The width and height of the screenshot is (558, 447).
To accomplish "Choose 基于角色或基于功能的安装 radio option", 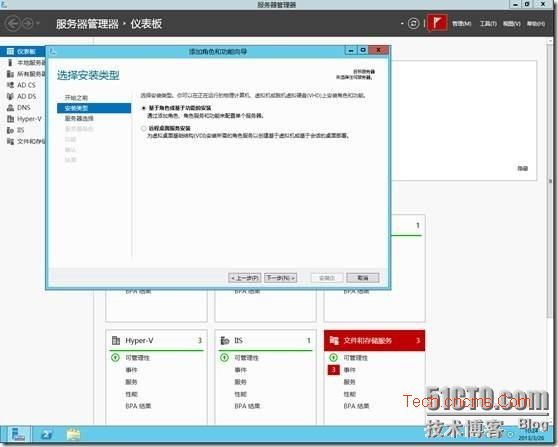I will click(x=143, y=108).
